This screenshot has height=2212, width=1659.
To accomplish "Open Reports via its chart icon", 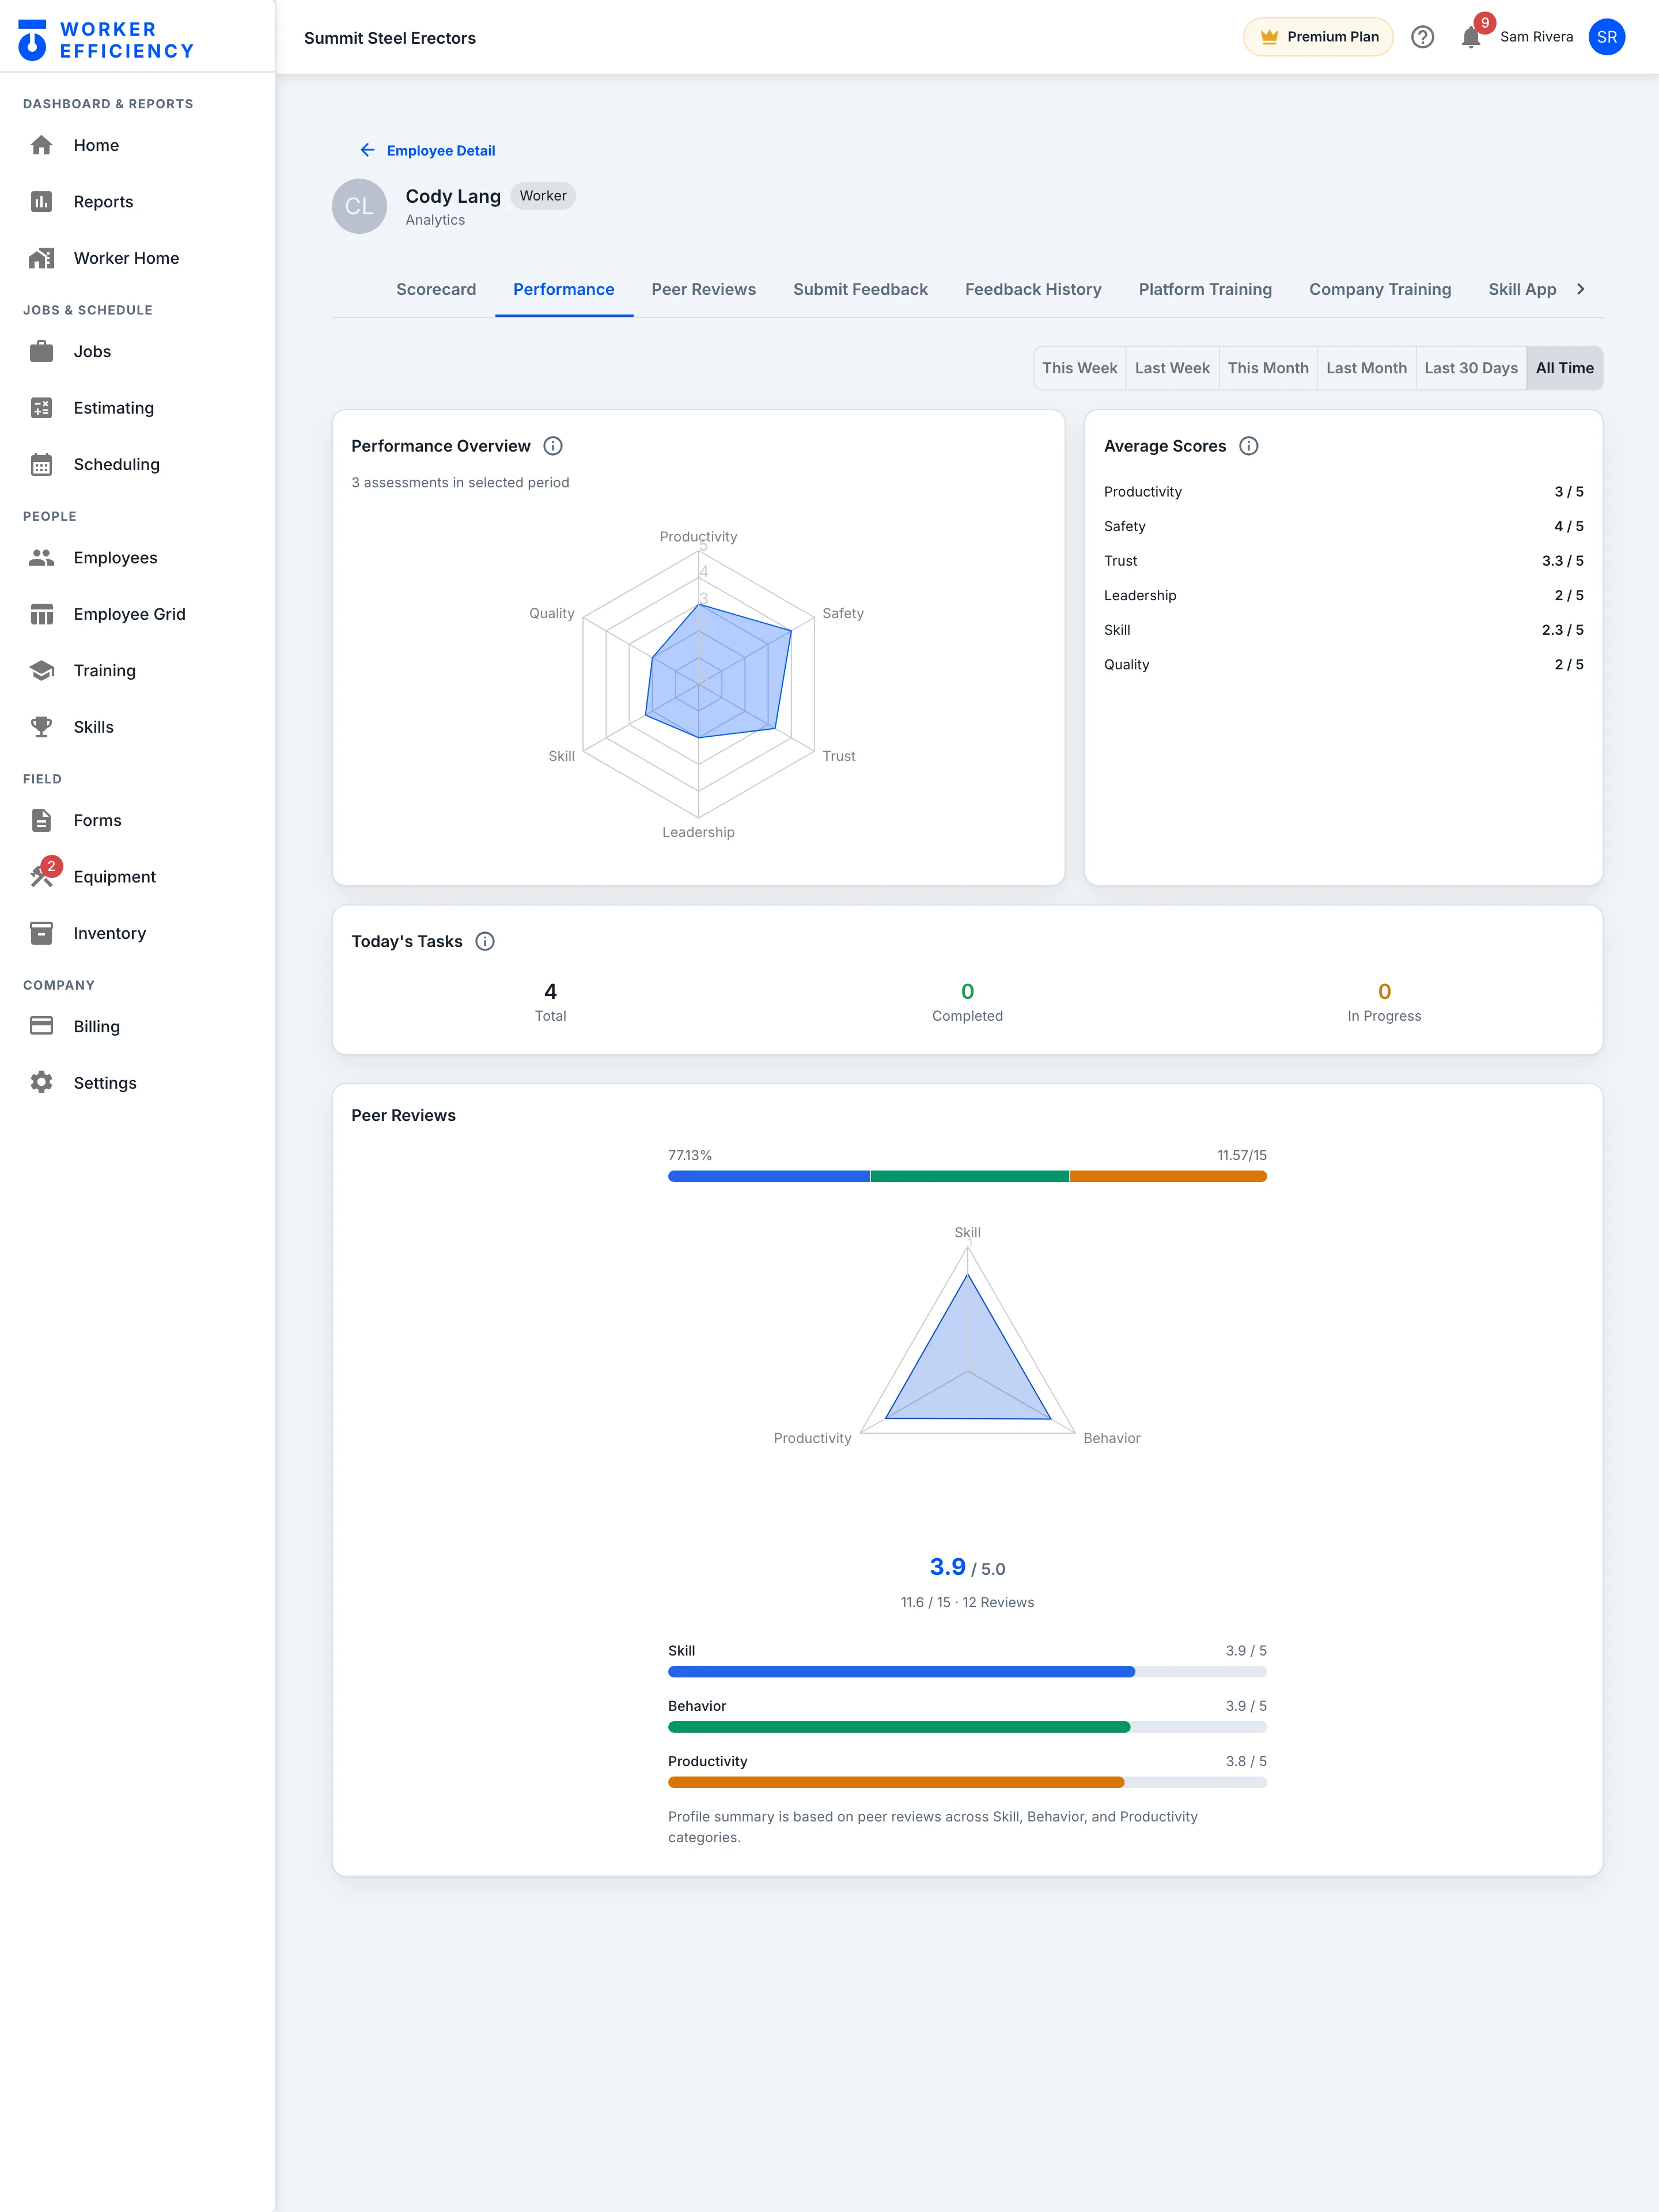I will [x=41, y=201].
